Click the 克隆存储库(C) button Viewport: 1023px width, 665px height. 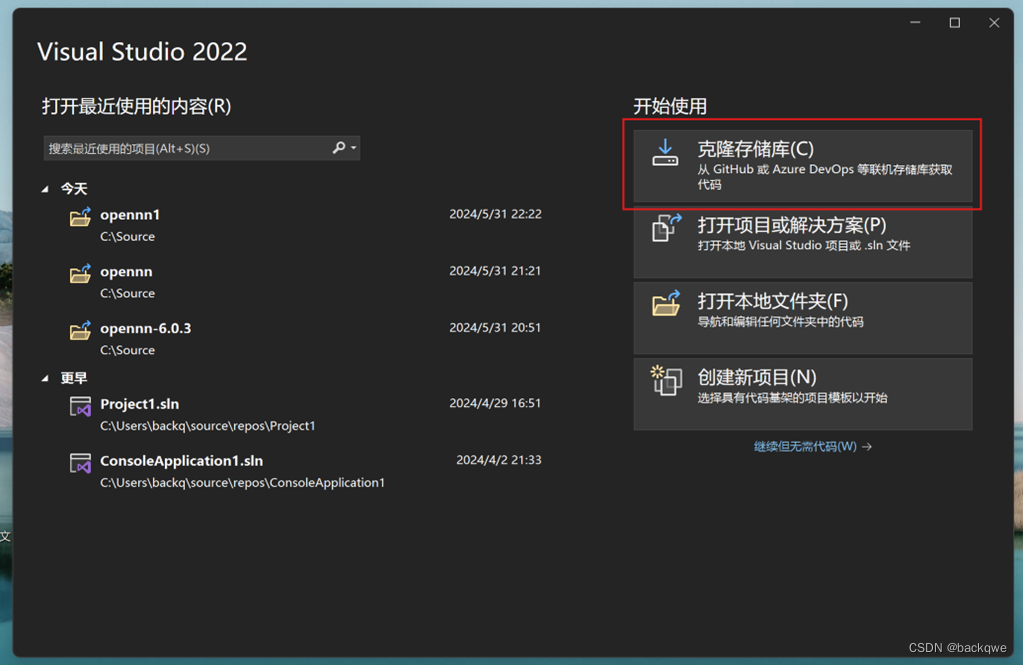tap(802, 166)
